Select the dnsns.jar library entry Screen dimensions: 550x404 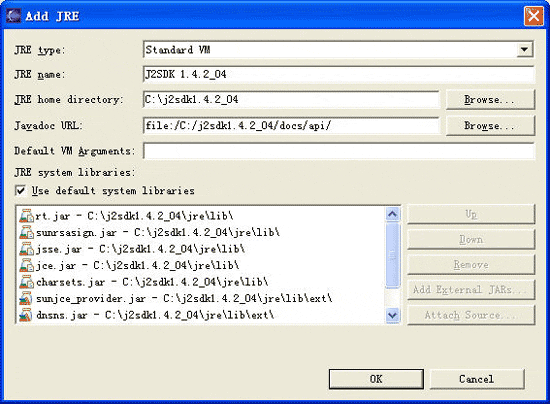147,315
